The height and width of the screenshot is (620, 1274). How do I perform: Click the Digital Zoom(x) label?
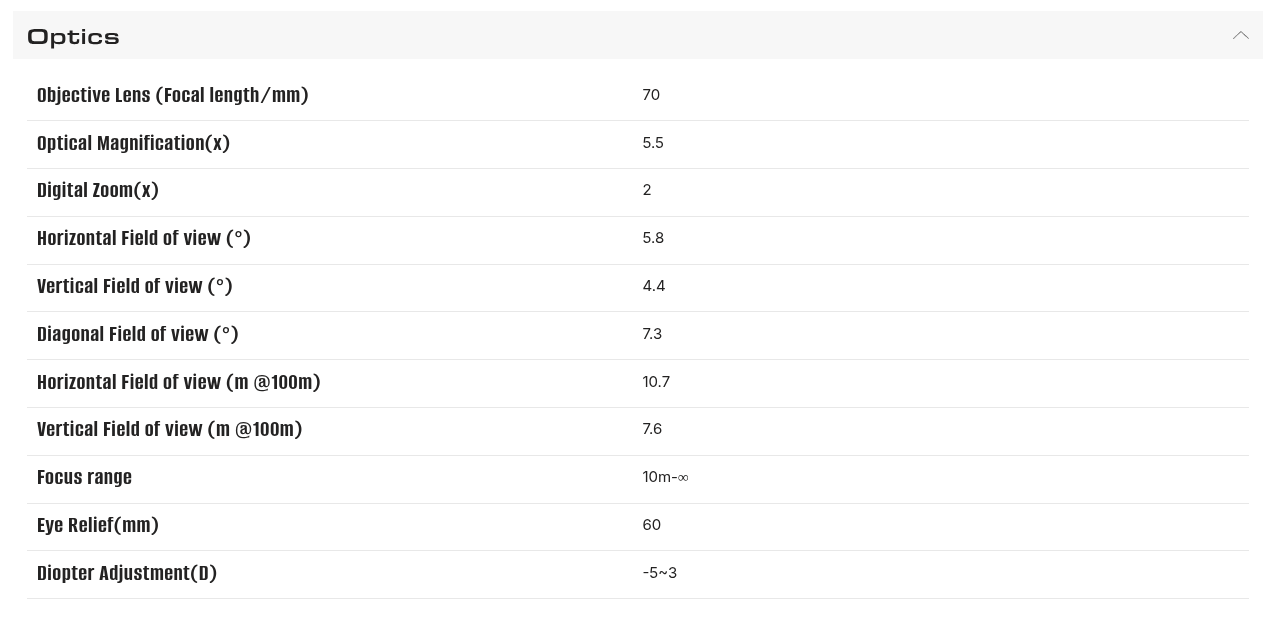tap(97, 190)
